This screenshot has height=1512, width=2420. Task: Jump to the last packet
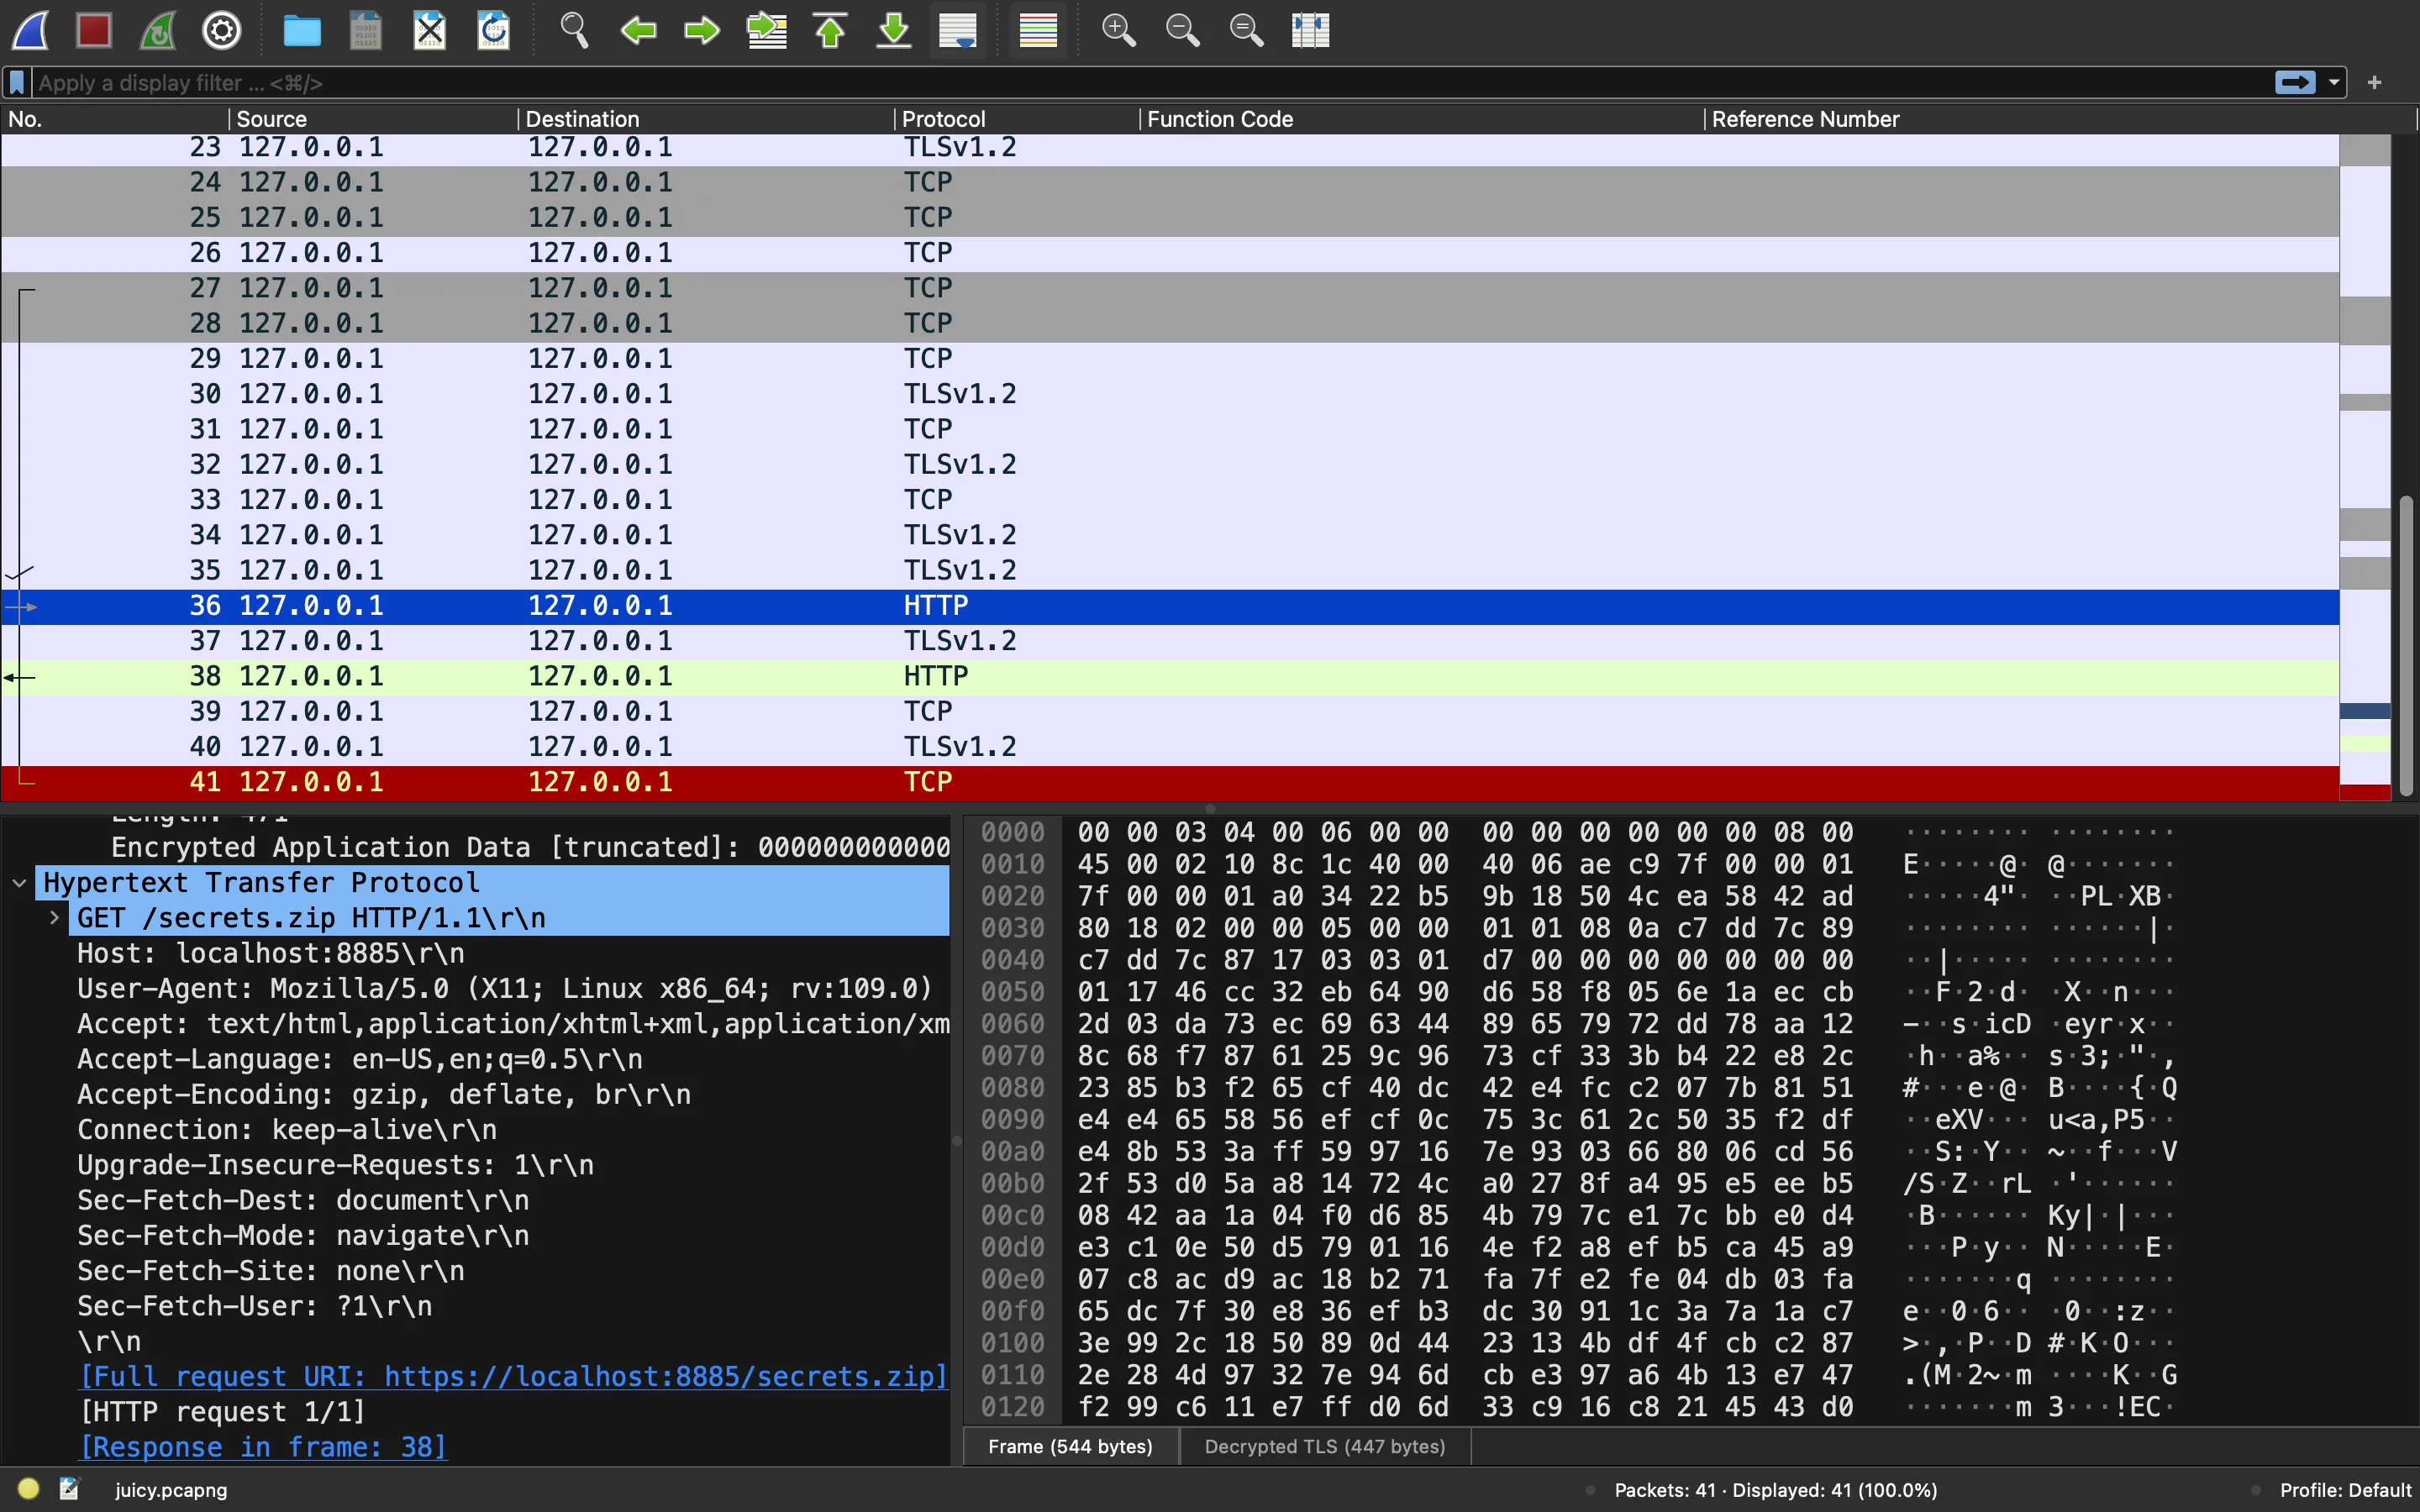(894, 30)
